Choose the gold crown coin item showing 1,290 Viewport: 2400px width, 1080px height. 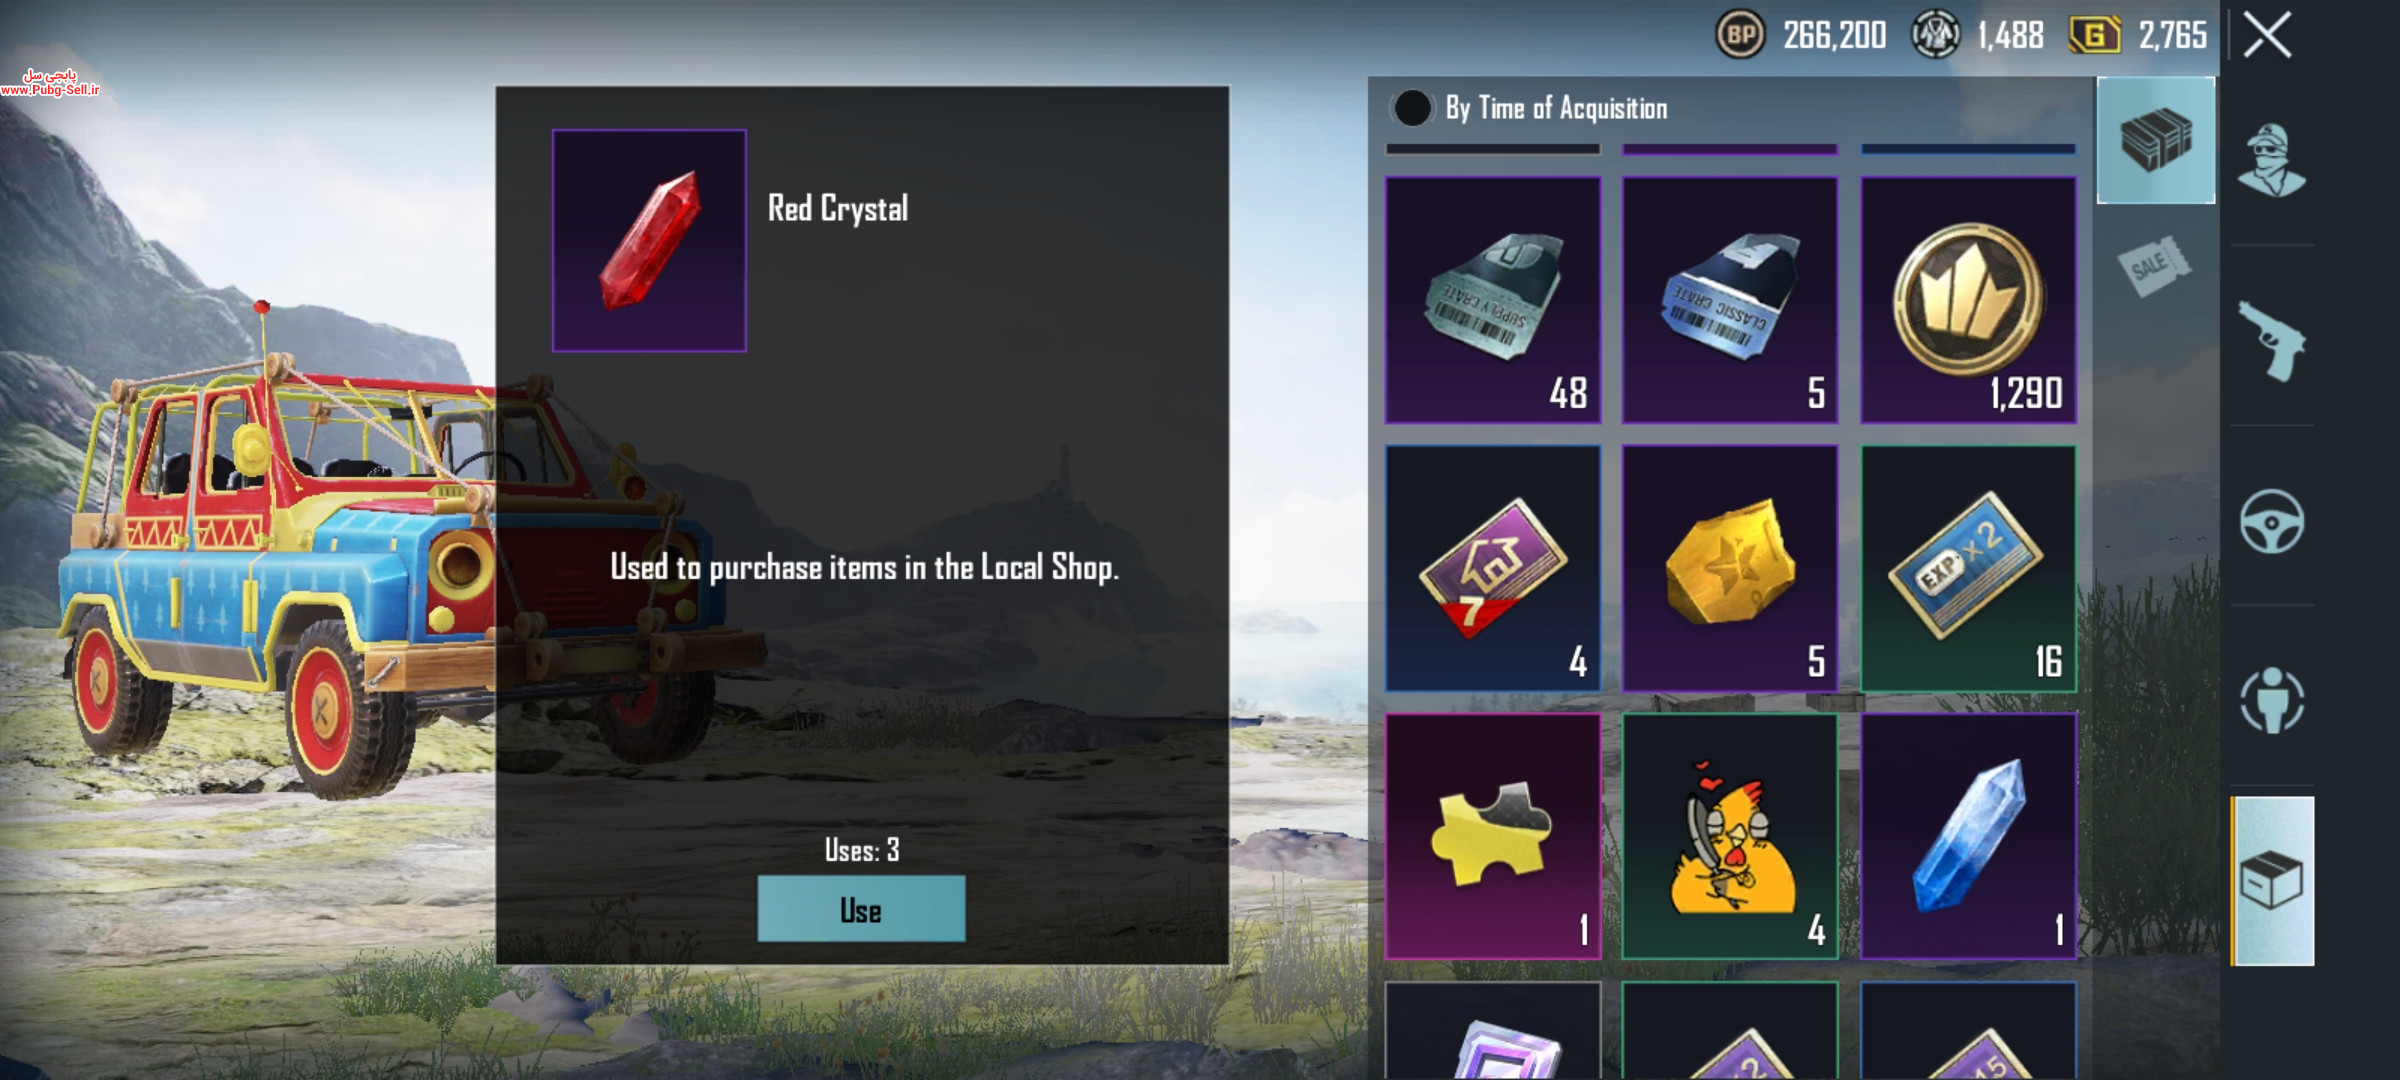[1968, 300]
